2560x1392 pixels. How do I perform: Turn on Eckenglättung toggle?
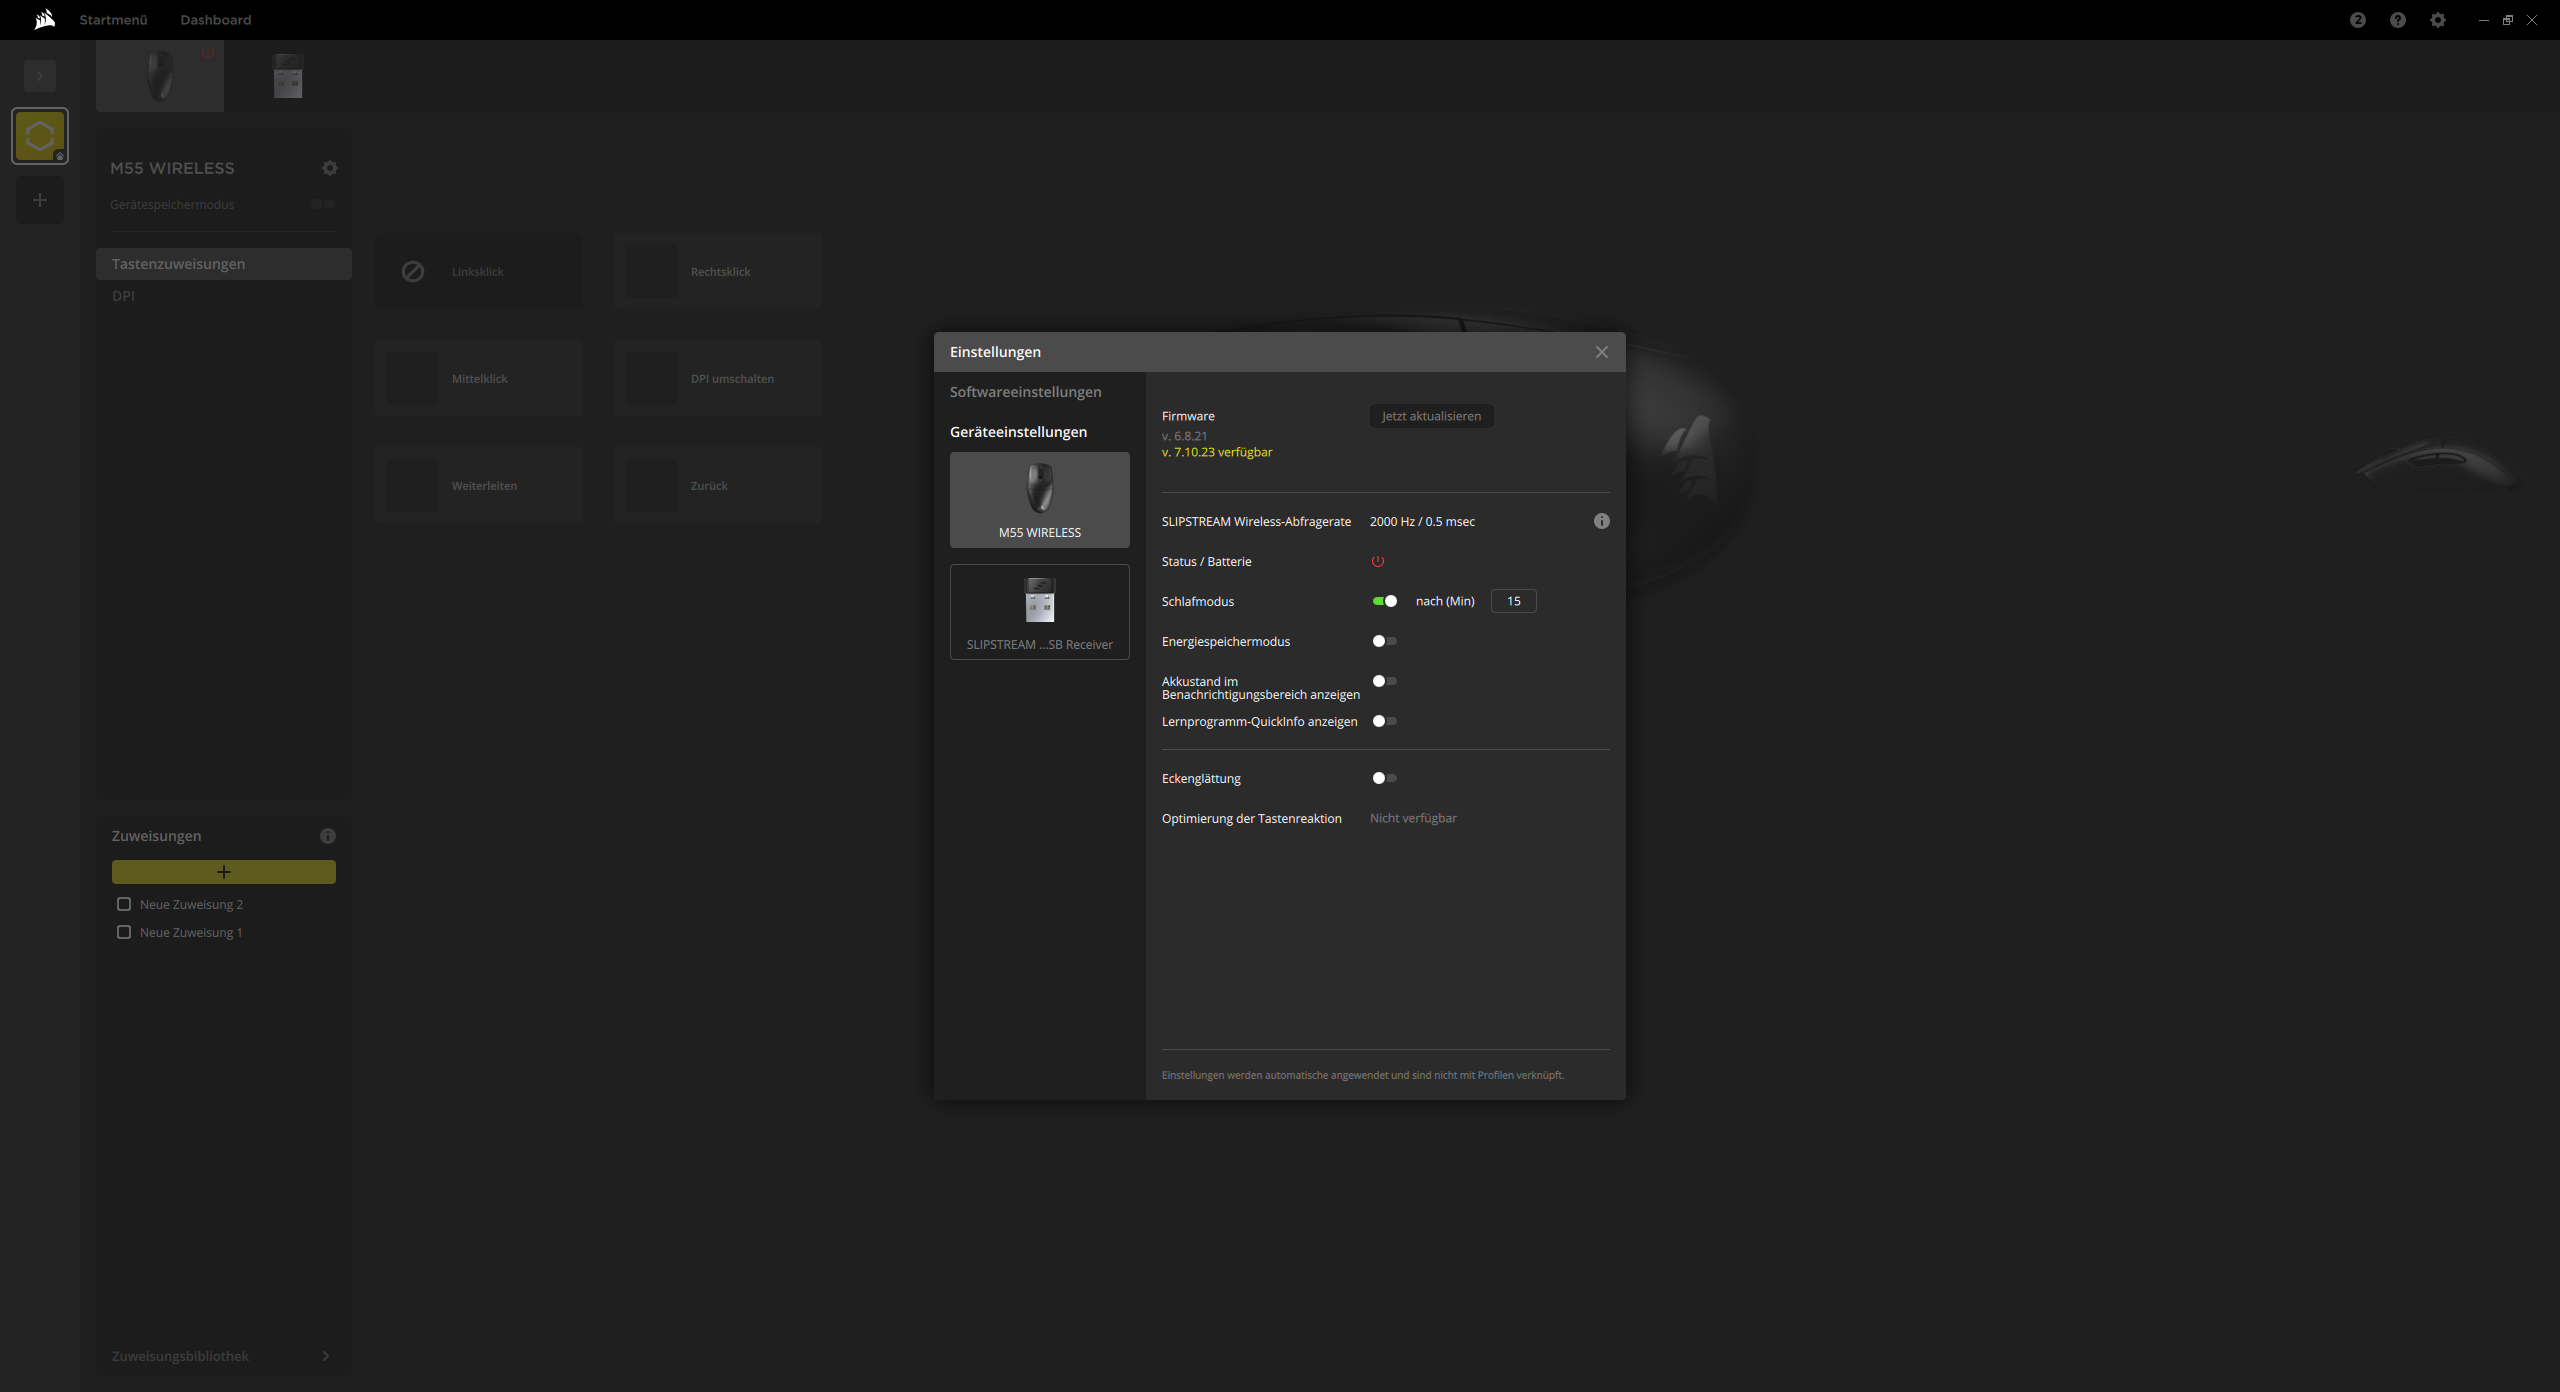(x=1384, y=778)
